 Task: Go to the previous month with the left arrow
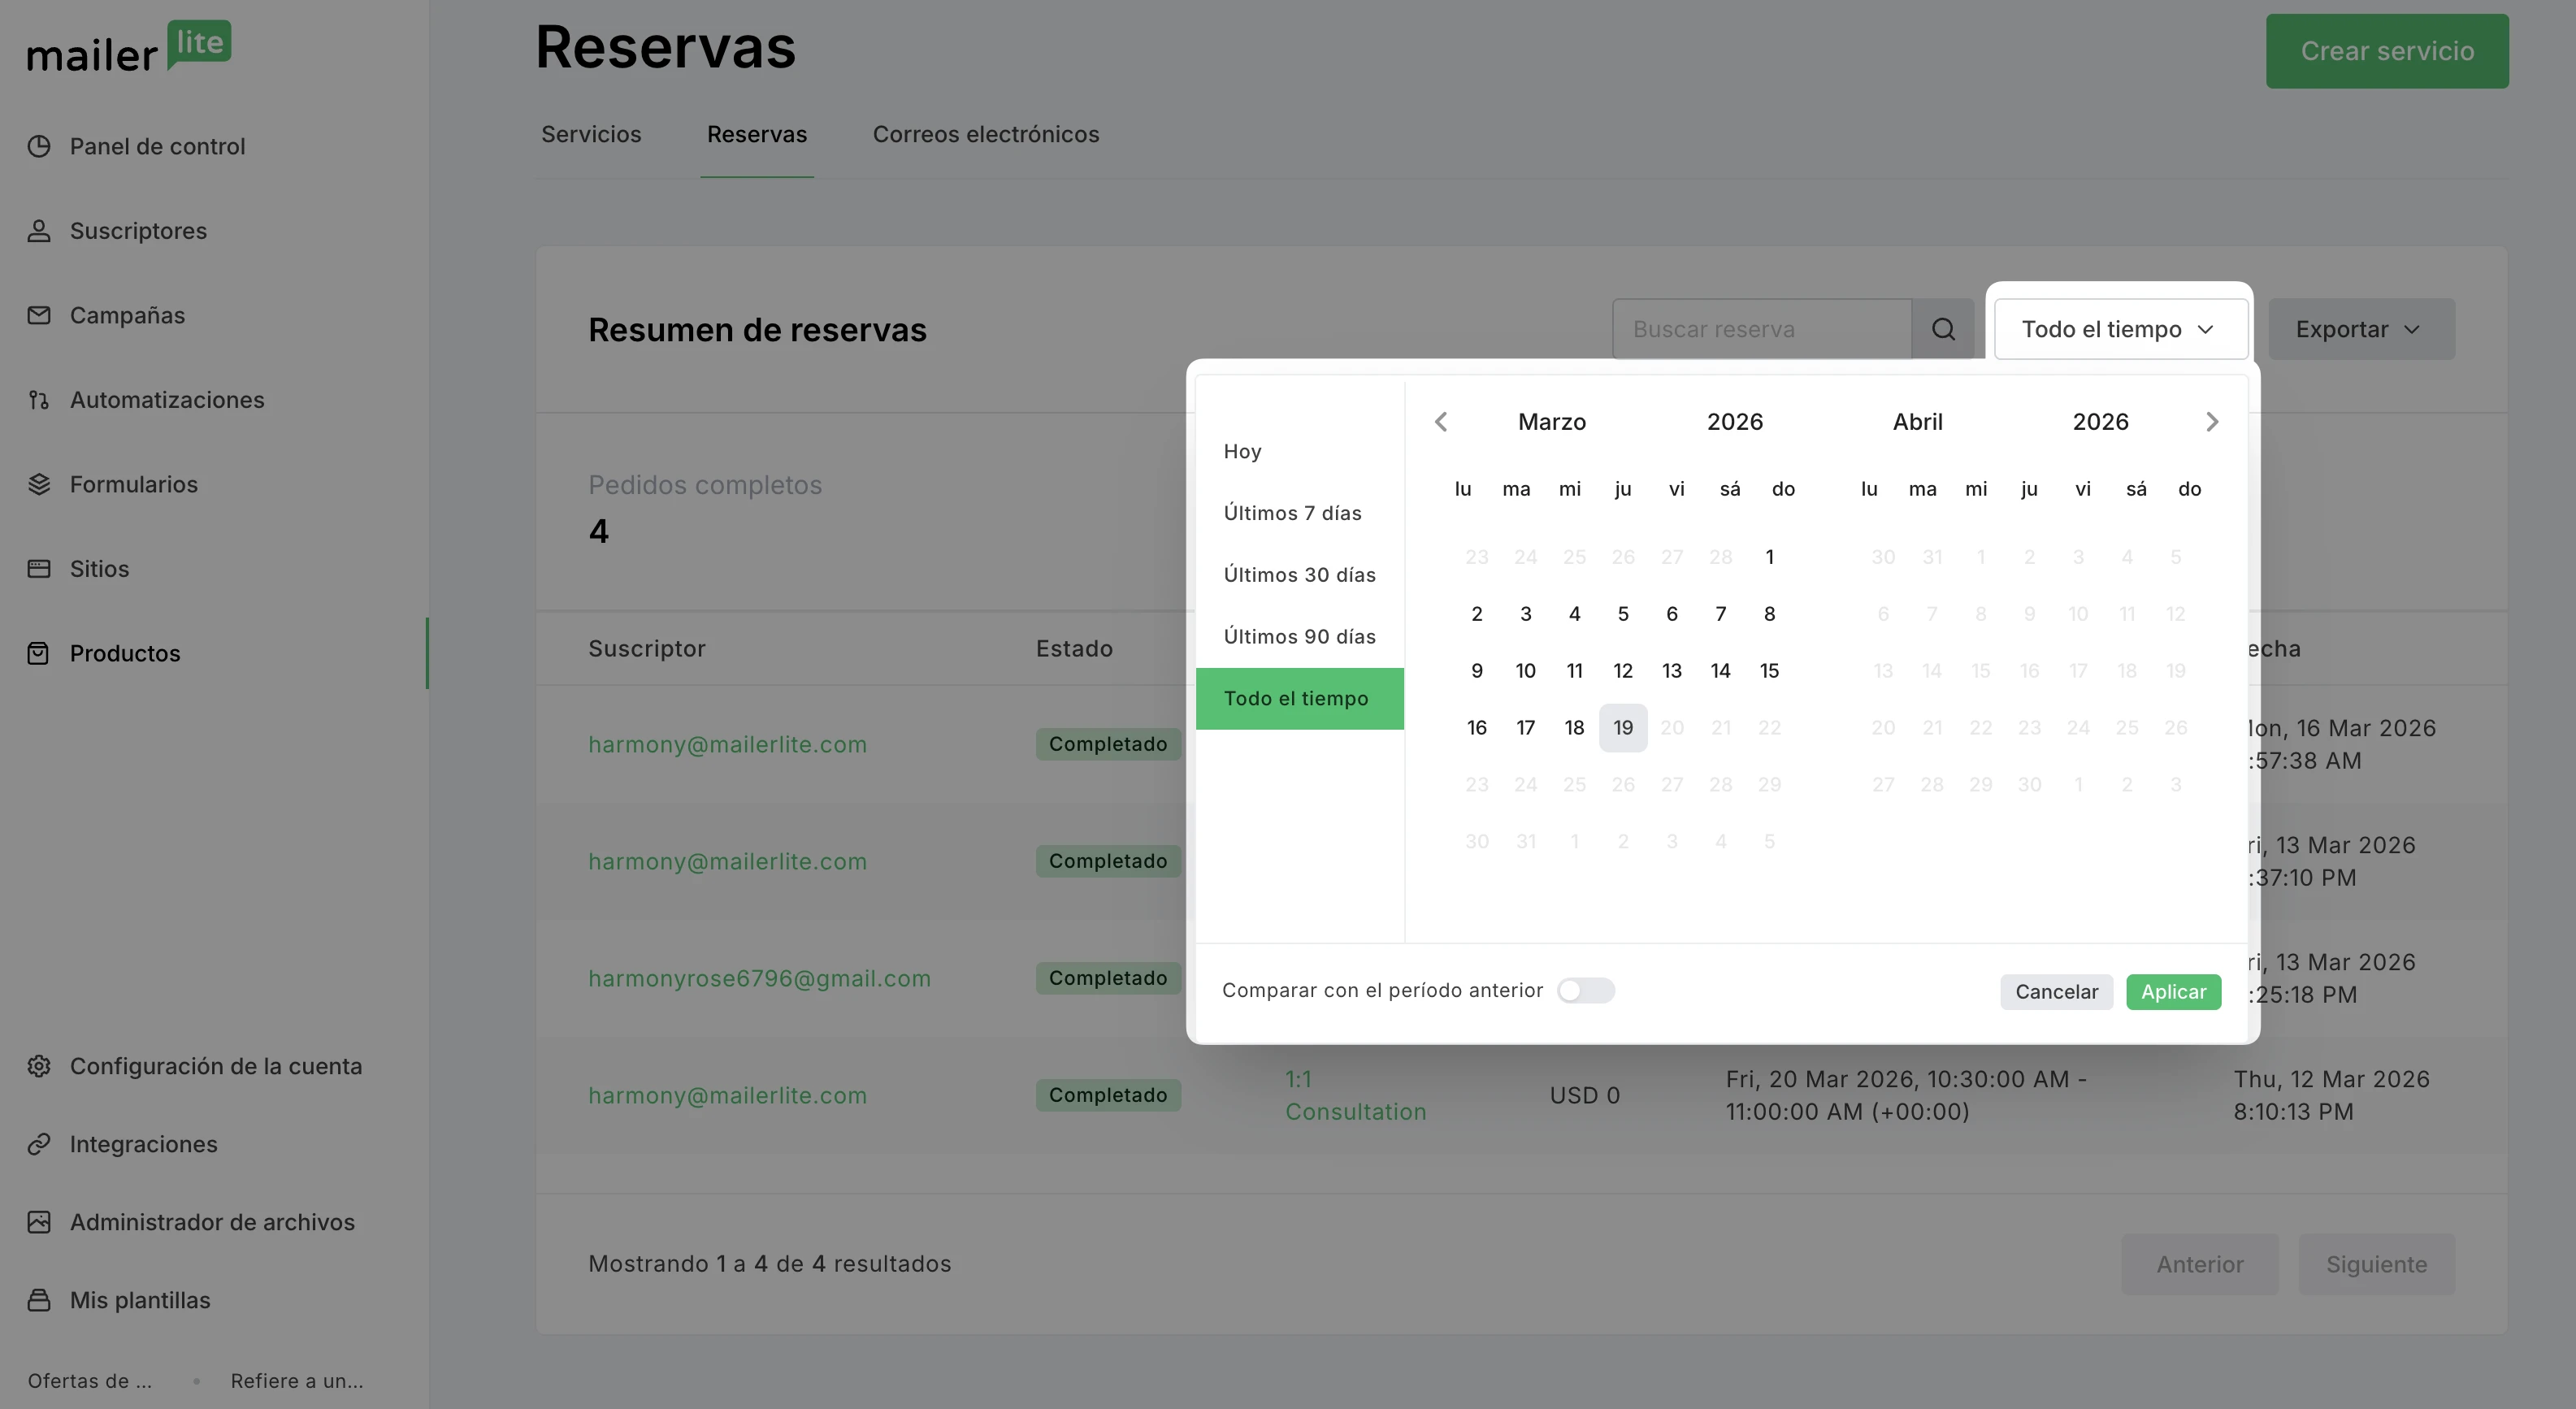(1441, 422)
